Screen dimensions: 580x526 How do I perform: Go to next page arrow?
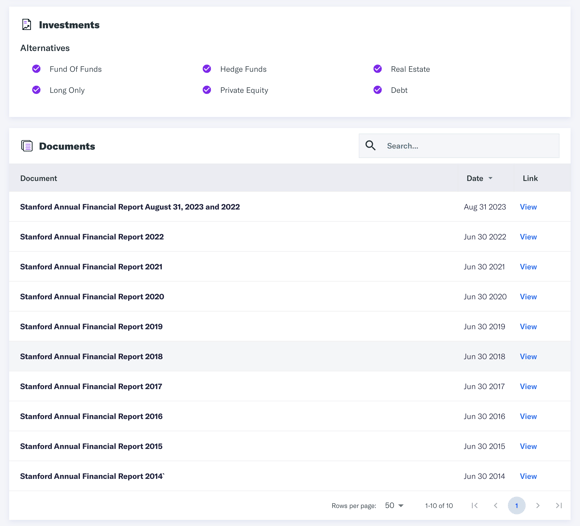[538, 505]
